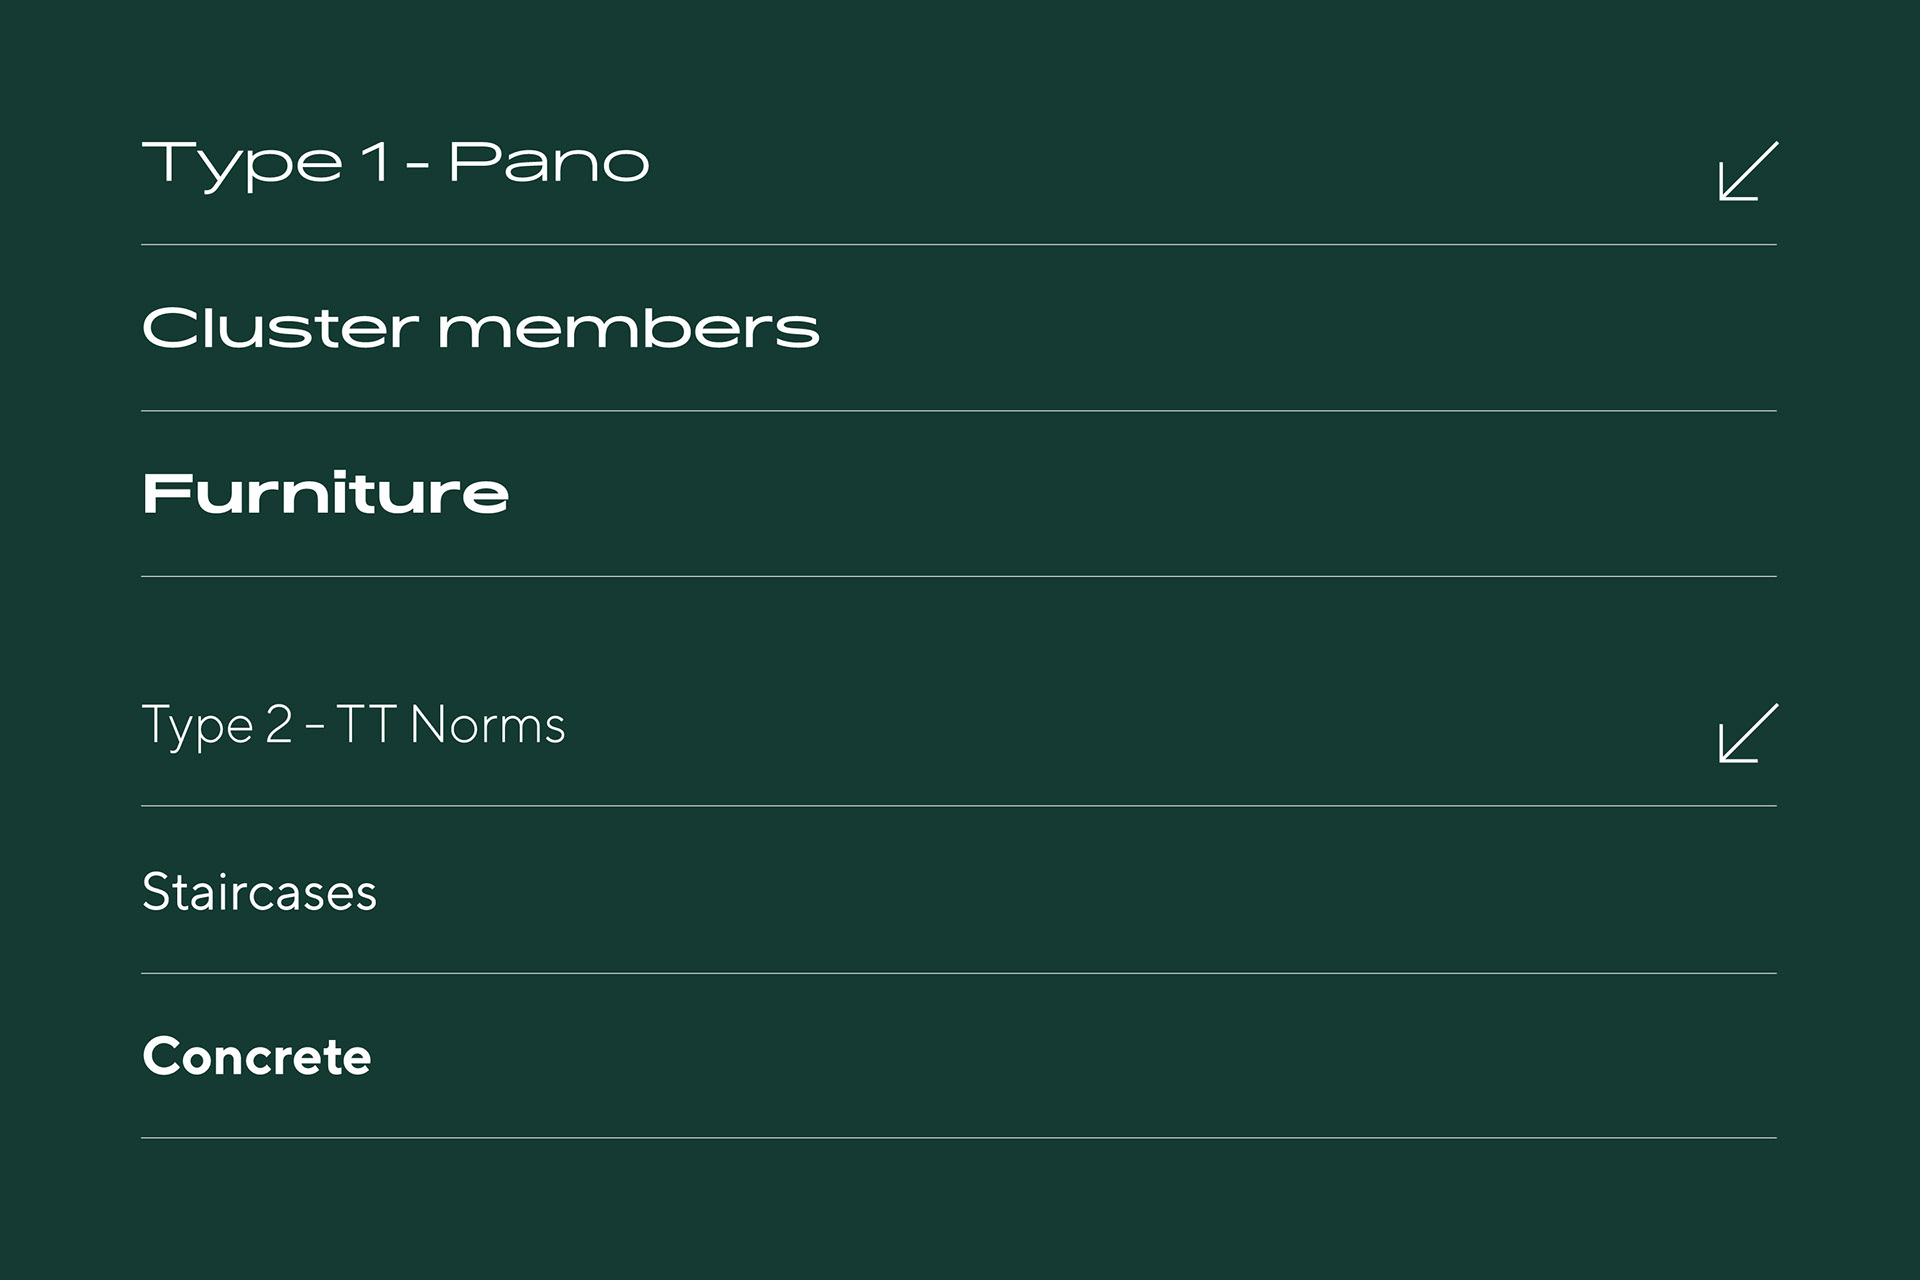1920x1280 pixels.
Task: Click the divider line under Staircases
Action: click(x=959, y=973)
